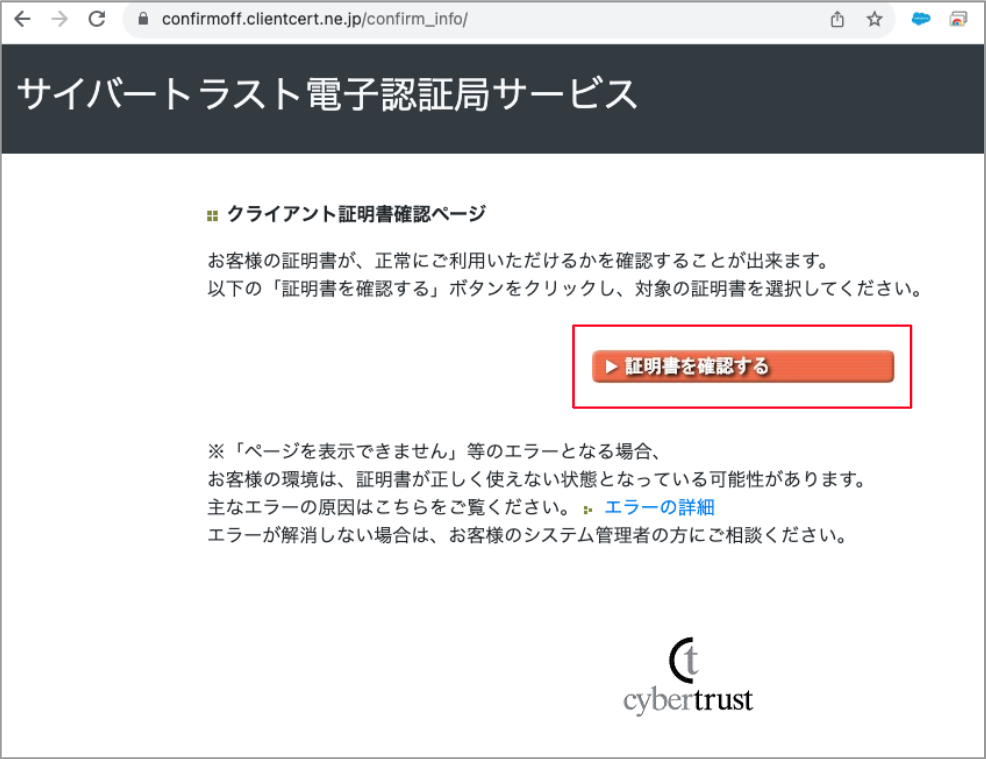Screen dimensions: 986x759
Task: Open the Salesforce cloud extension
Action: point(921,19)
